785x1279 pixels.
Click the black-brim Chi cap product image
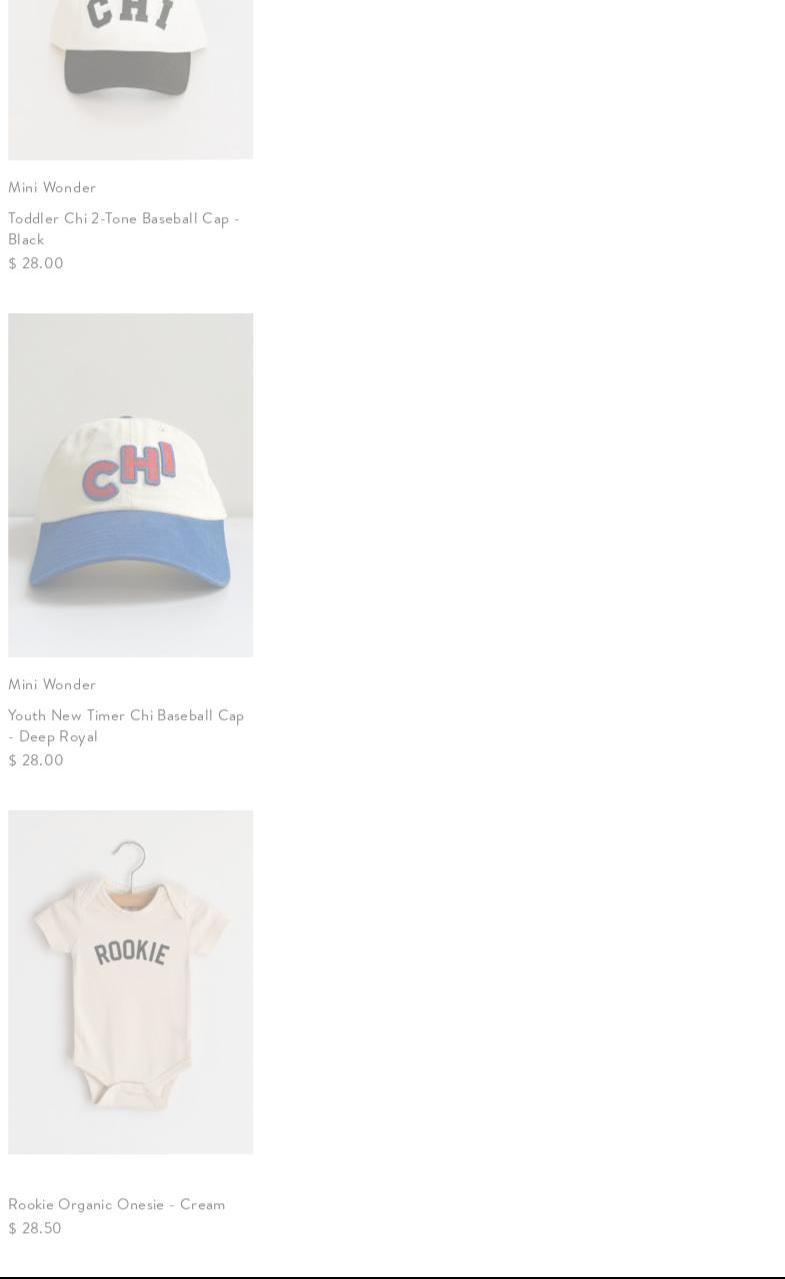[x=130, y=79]
